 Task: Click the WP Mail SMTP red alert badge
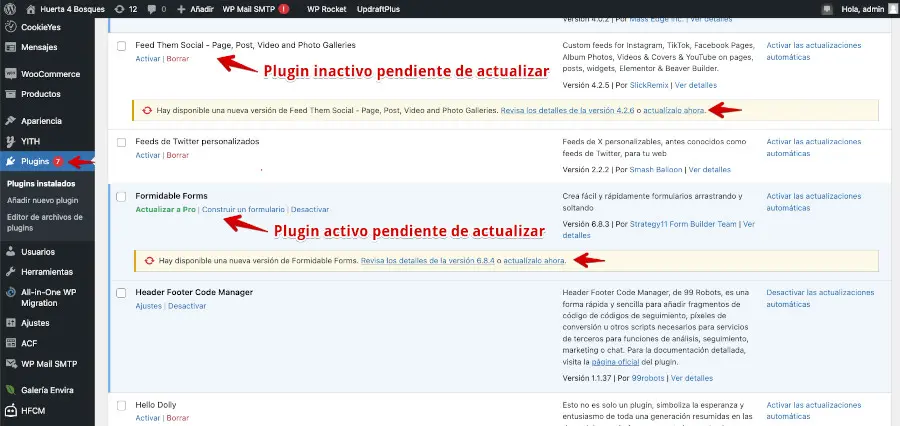click(x=284, y=9)
